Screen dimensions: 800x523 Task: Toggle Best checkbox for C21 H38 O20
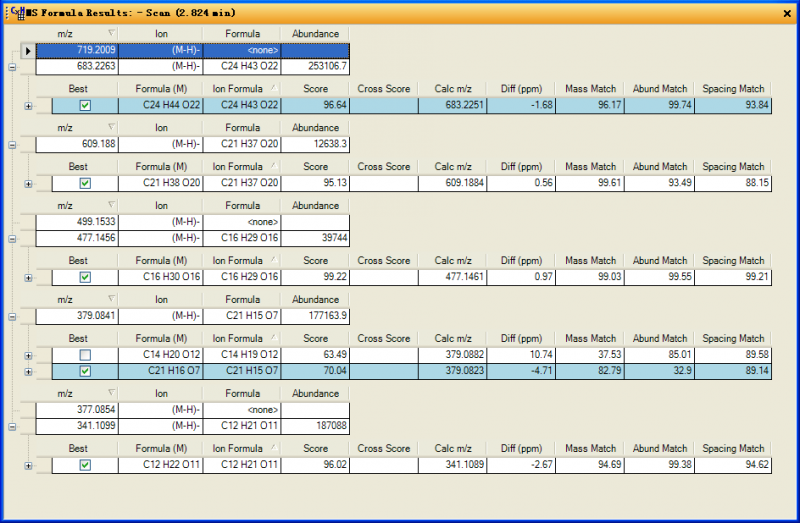(x=85, y=183)
